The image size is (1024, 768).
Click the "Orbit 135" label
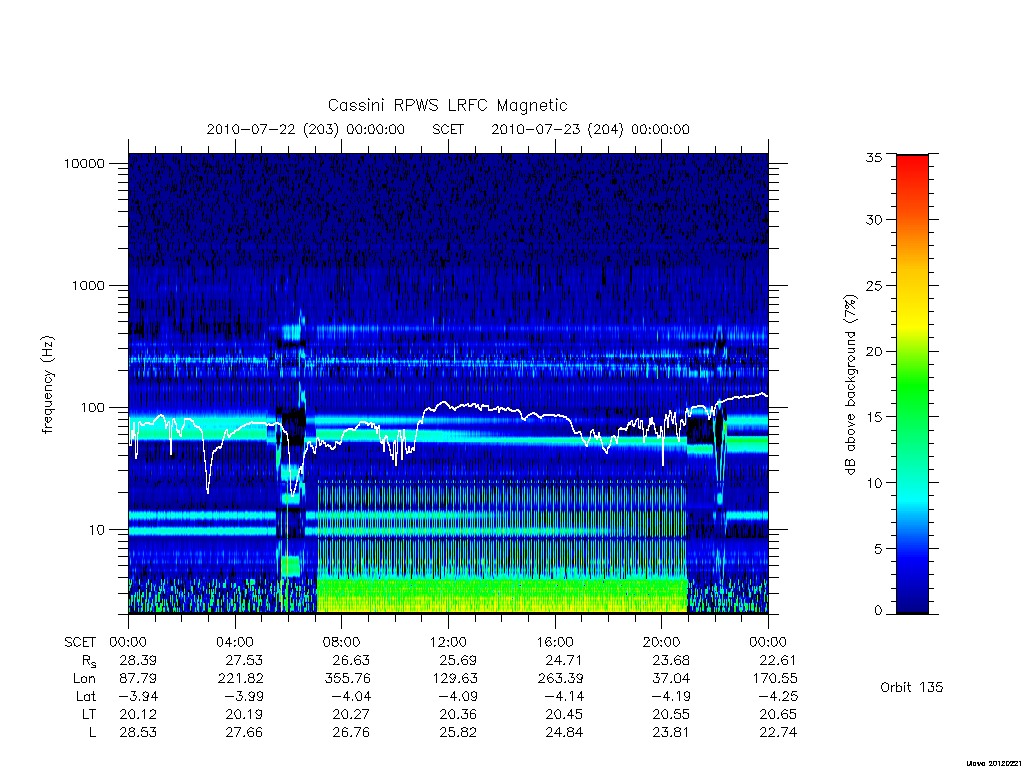(x=912, y=687)
